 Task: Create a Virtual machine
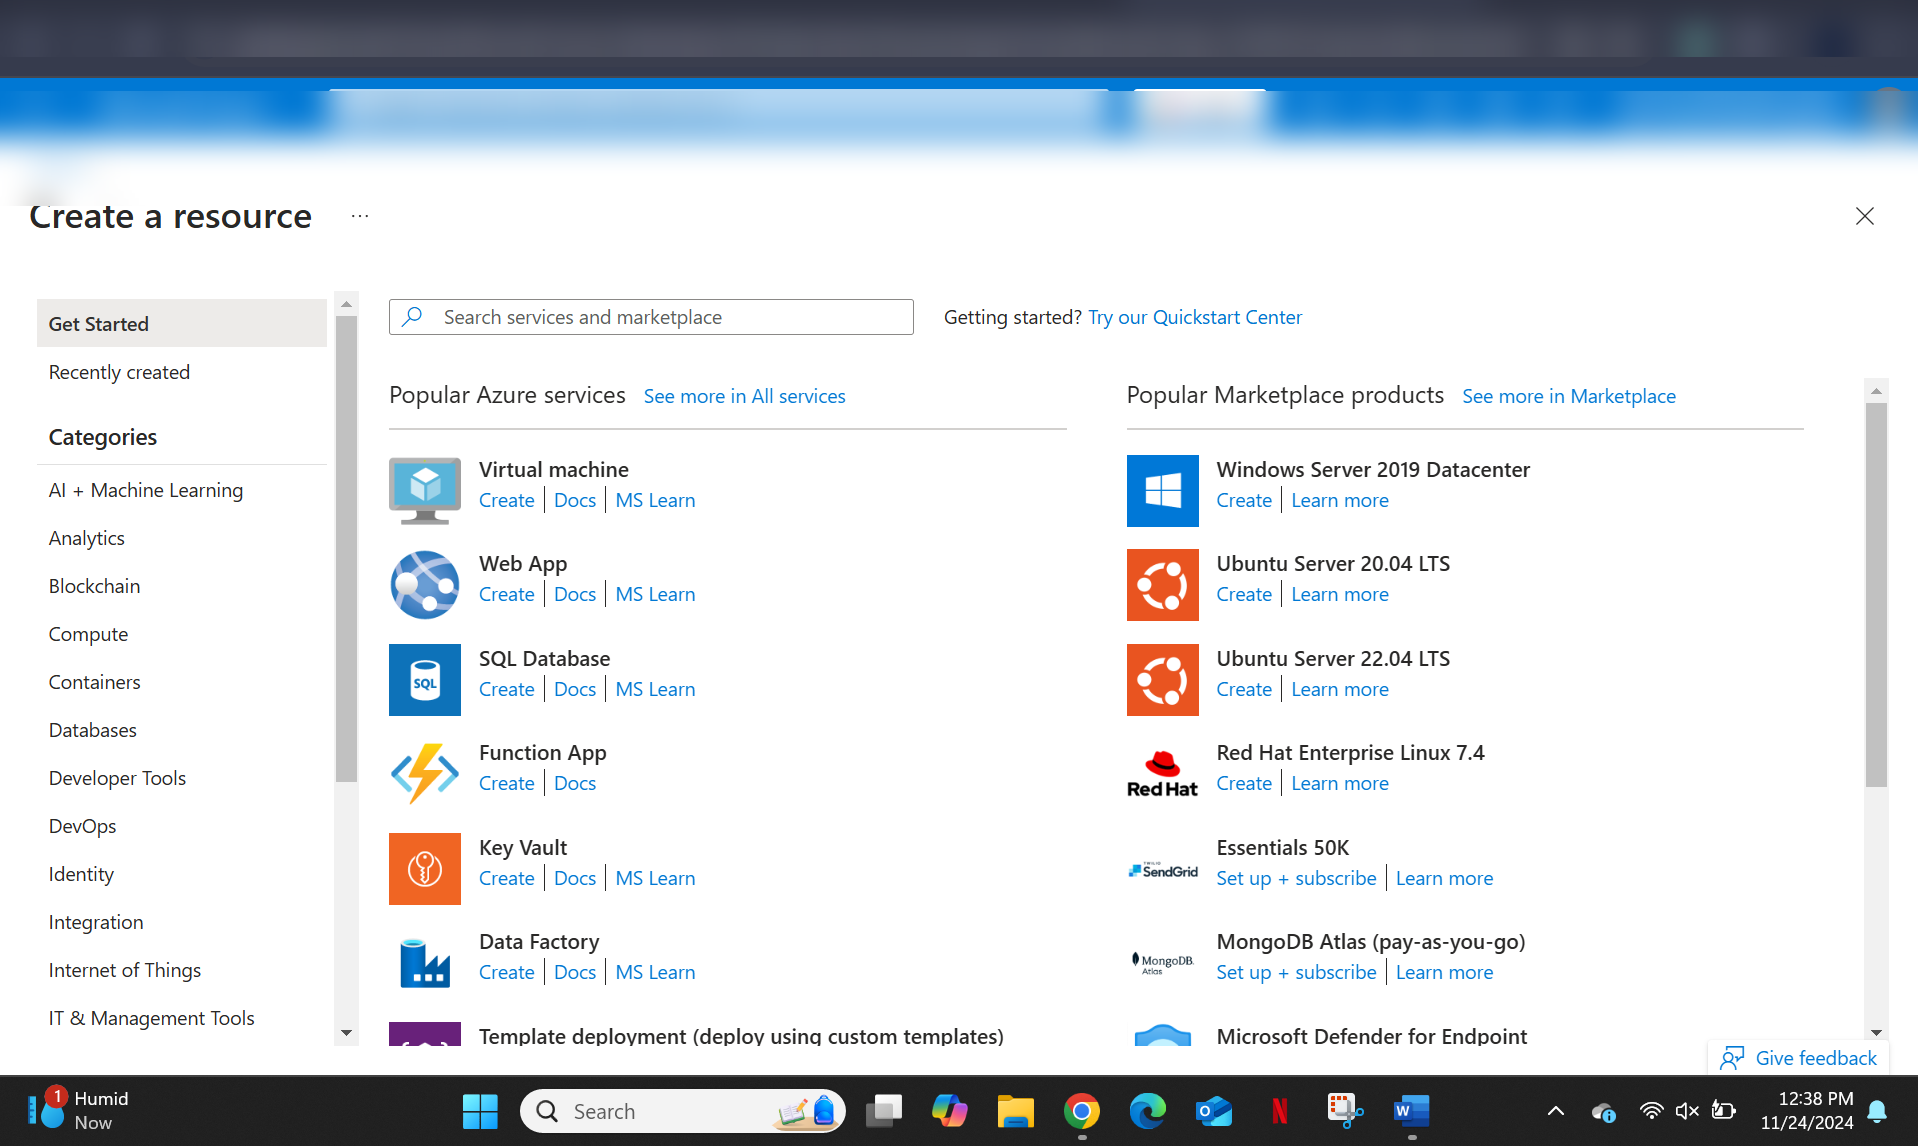pos(507,500)
